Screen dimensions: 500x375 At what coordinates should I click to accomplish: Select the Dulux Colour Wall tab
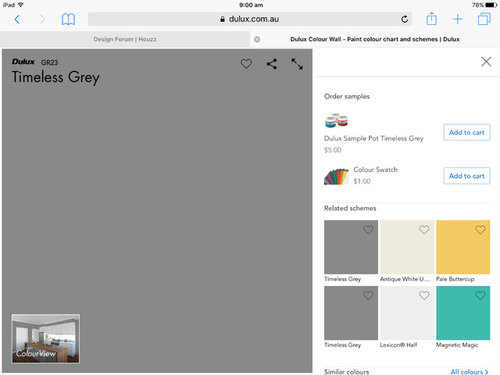point(375,39)
